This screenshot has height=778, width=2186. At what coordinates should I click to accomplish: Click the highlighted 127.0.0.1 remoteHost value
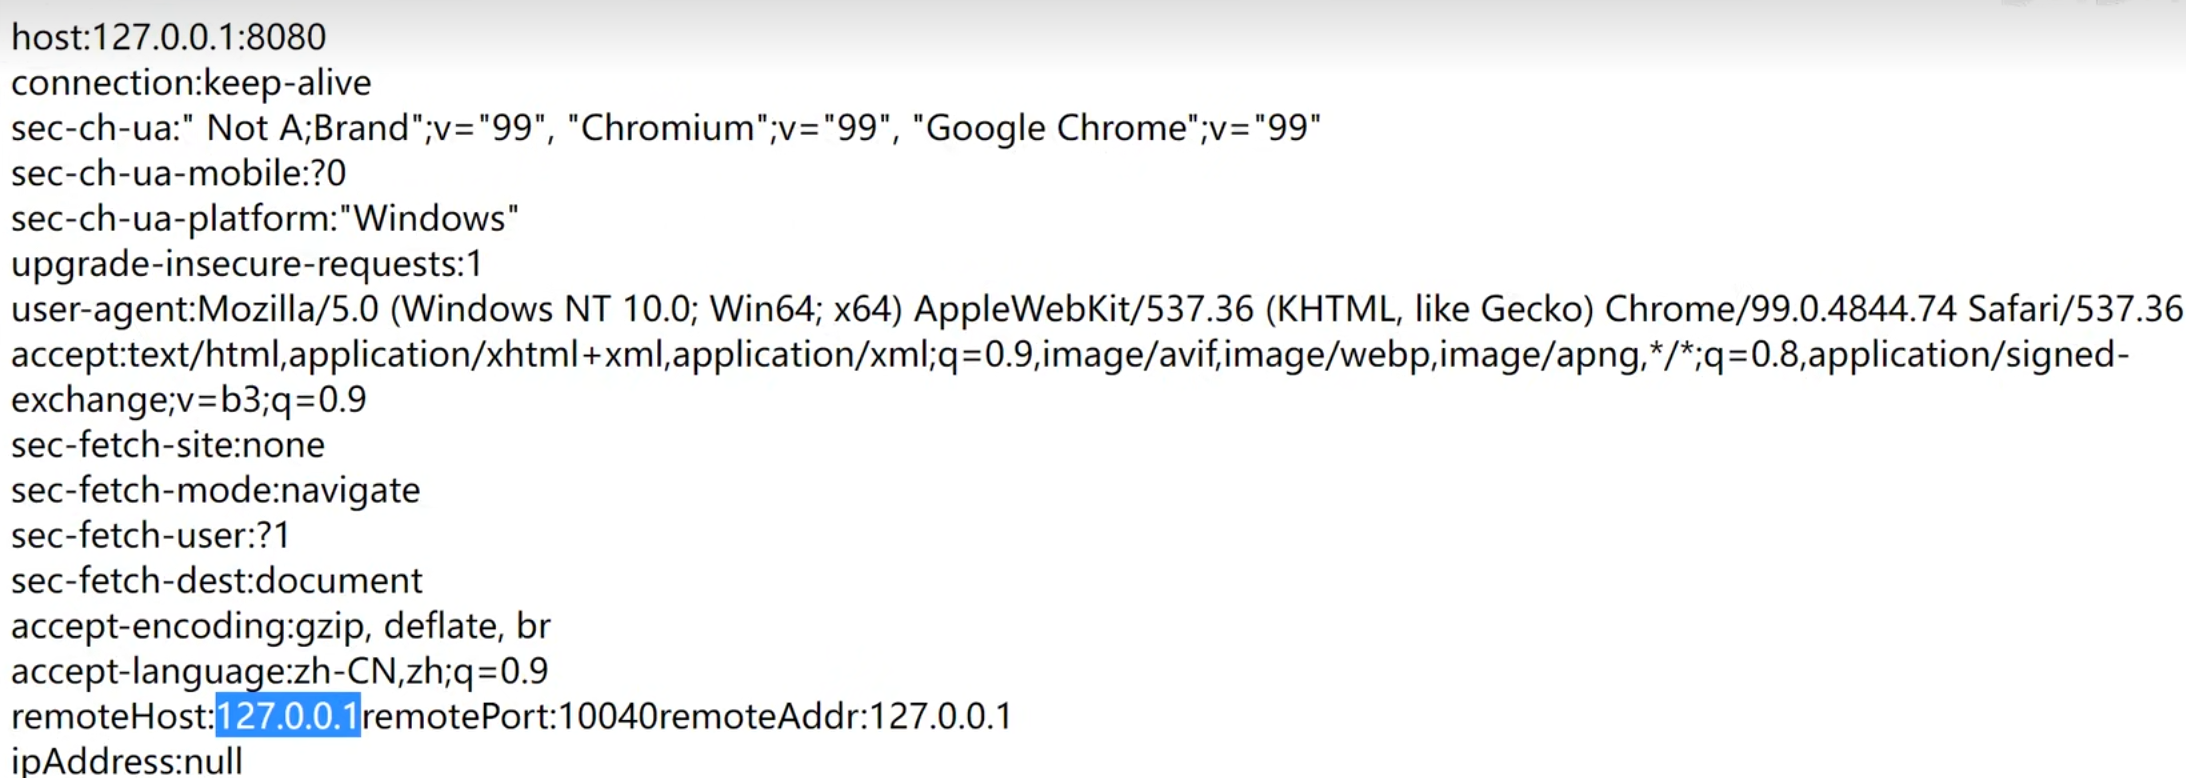coord(288,716)
